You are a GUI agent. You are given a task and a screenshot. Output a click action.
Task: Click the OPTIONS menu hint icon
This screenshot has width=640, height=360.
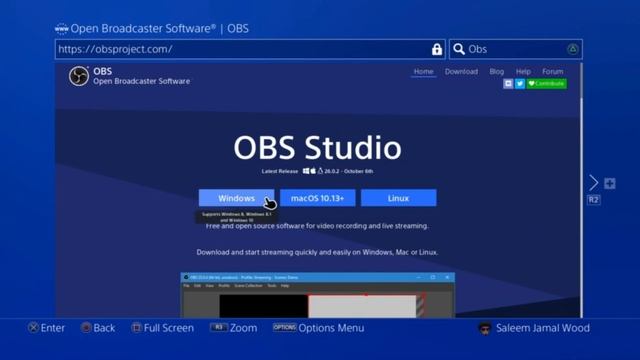coord(284,327)
